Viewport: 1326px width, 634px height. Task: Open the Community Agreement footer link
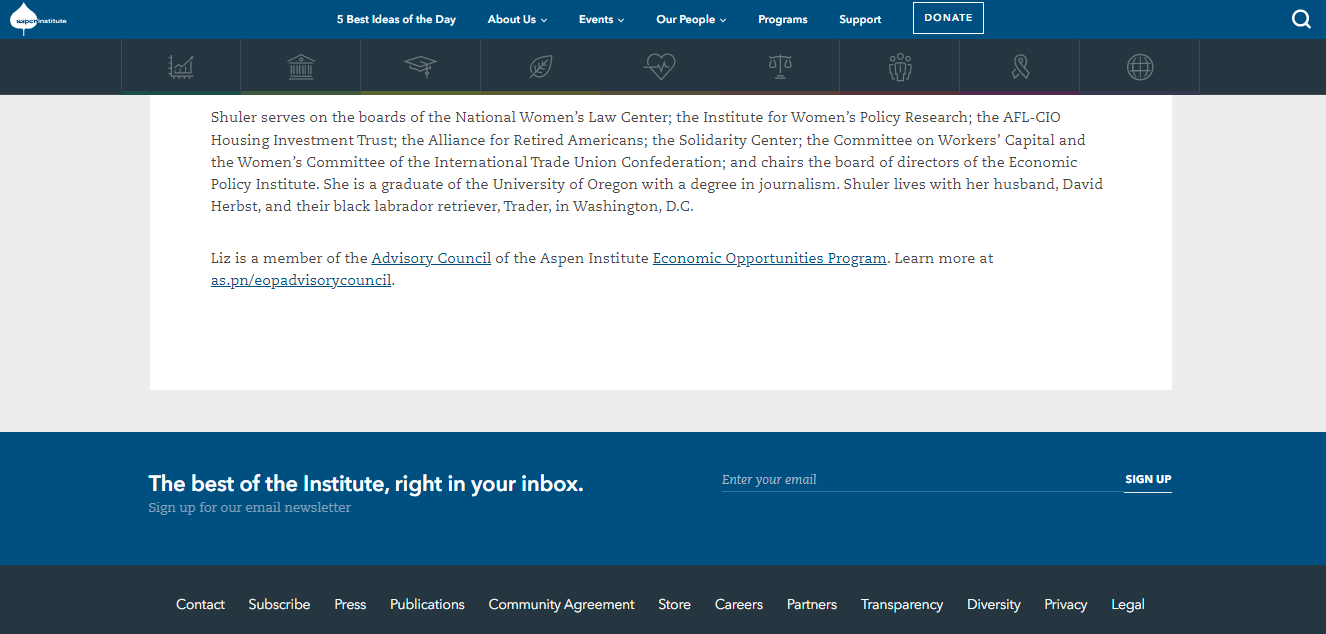[561, 604]
